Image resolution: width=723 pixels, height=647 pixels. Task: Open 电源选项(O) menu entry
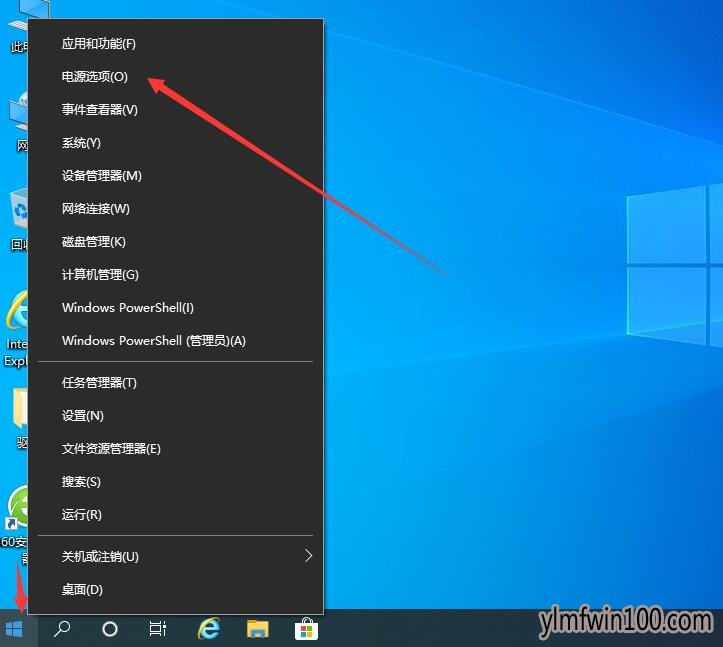pos(175,77)
